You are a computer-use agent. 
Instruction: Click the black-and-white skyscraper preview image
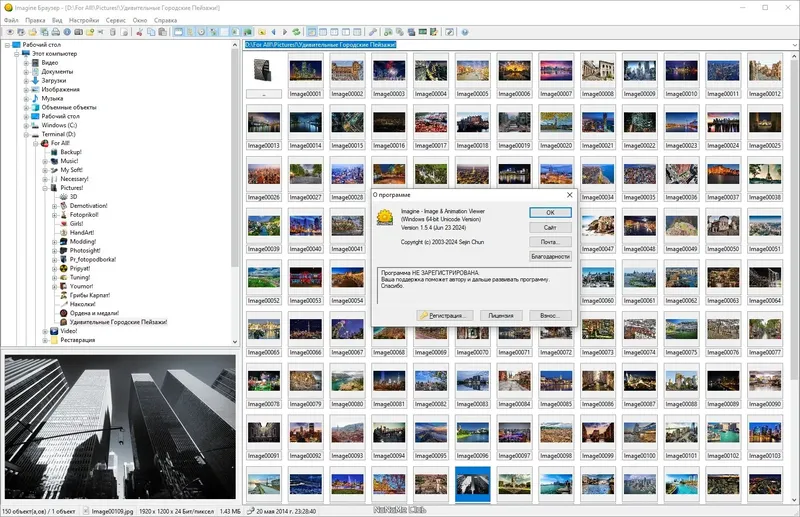point(120,427)
